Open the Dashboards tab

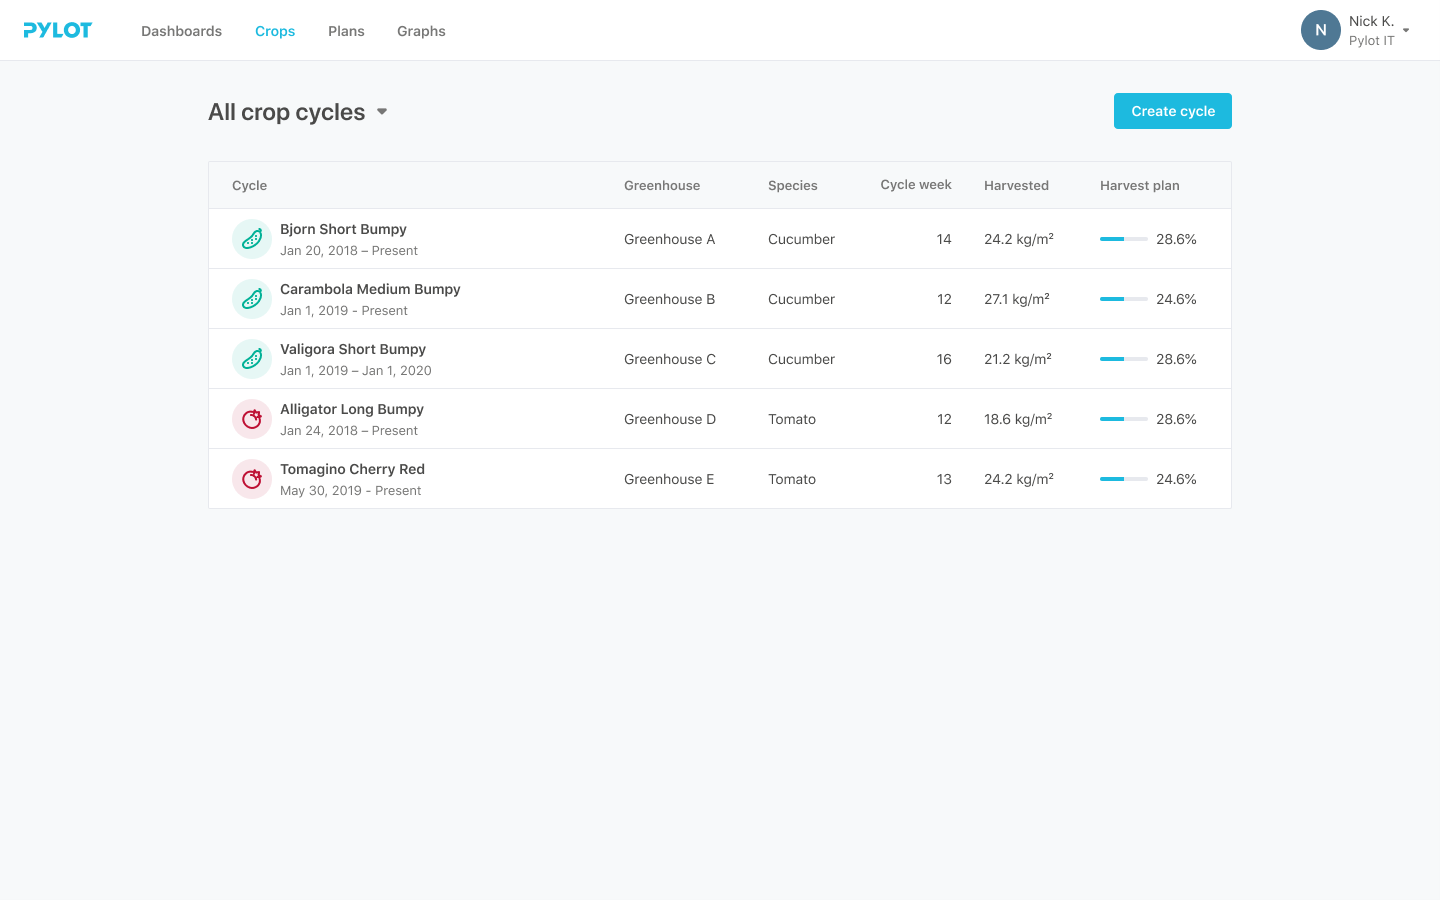point(181,31)
